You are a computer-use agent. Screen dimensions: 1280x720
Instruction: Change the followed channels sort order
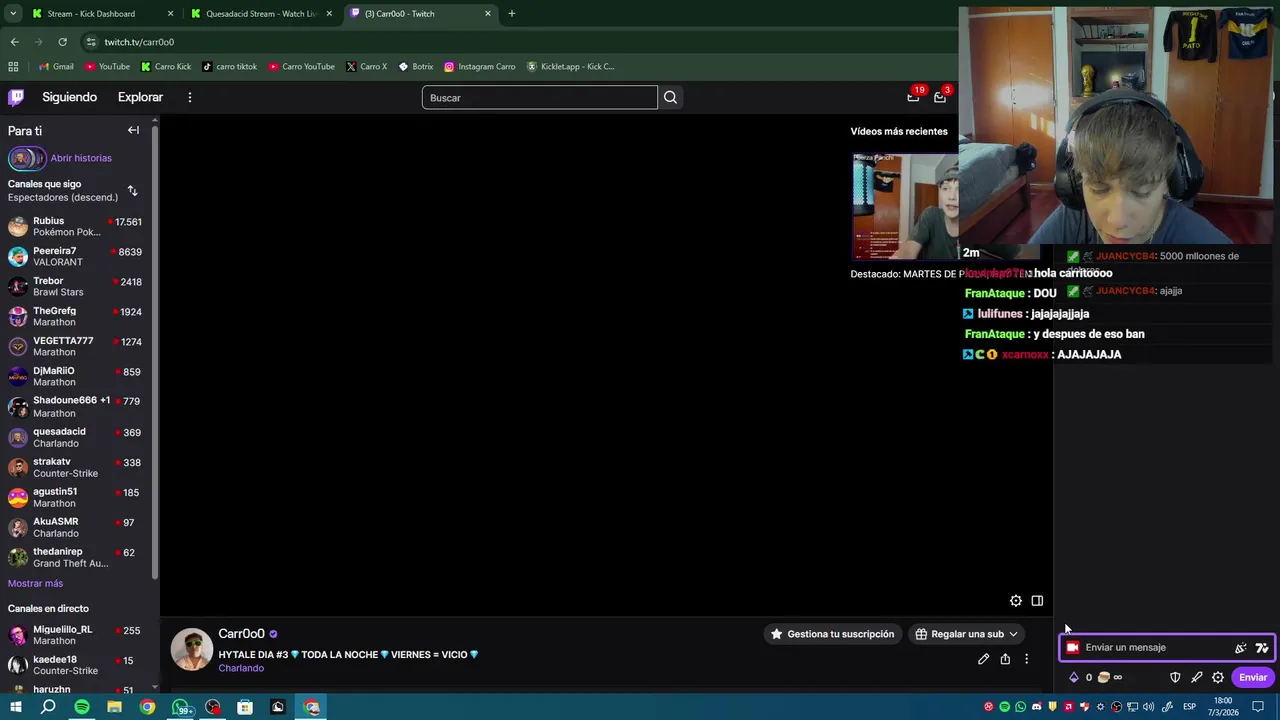(x=132, y=190)
